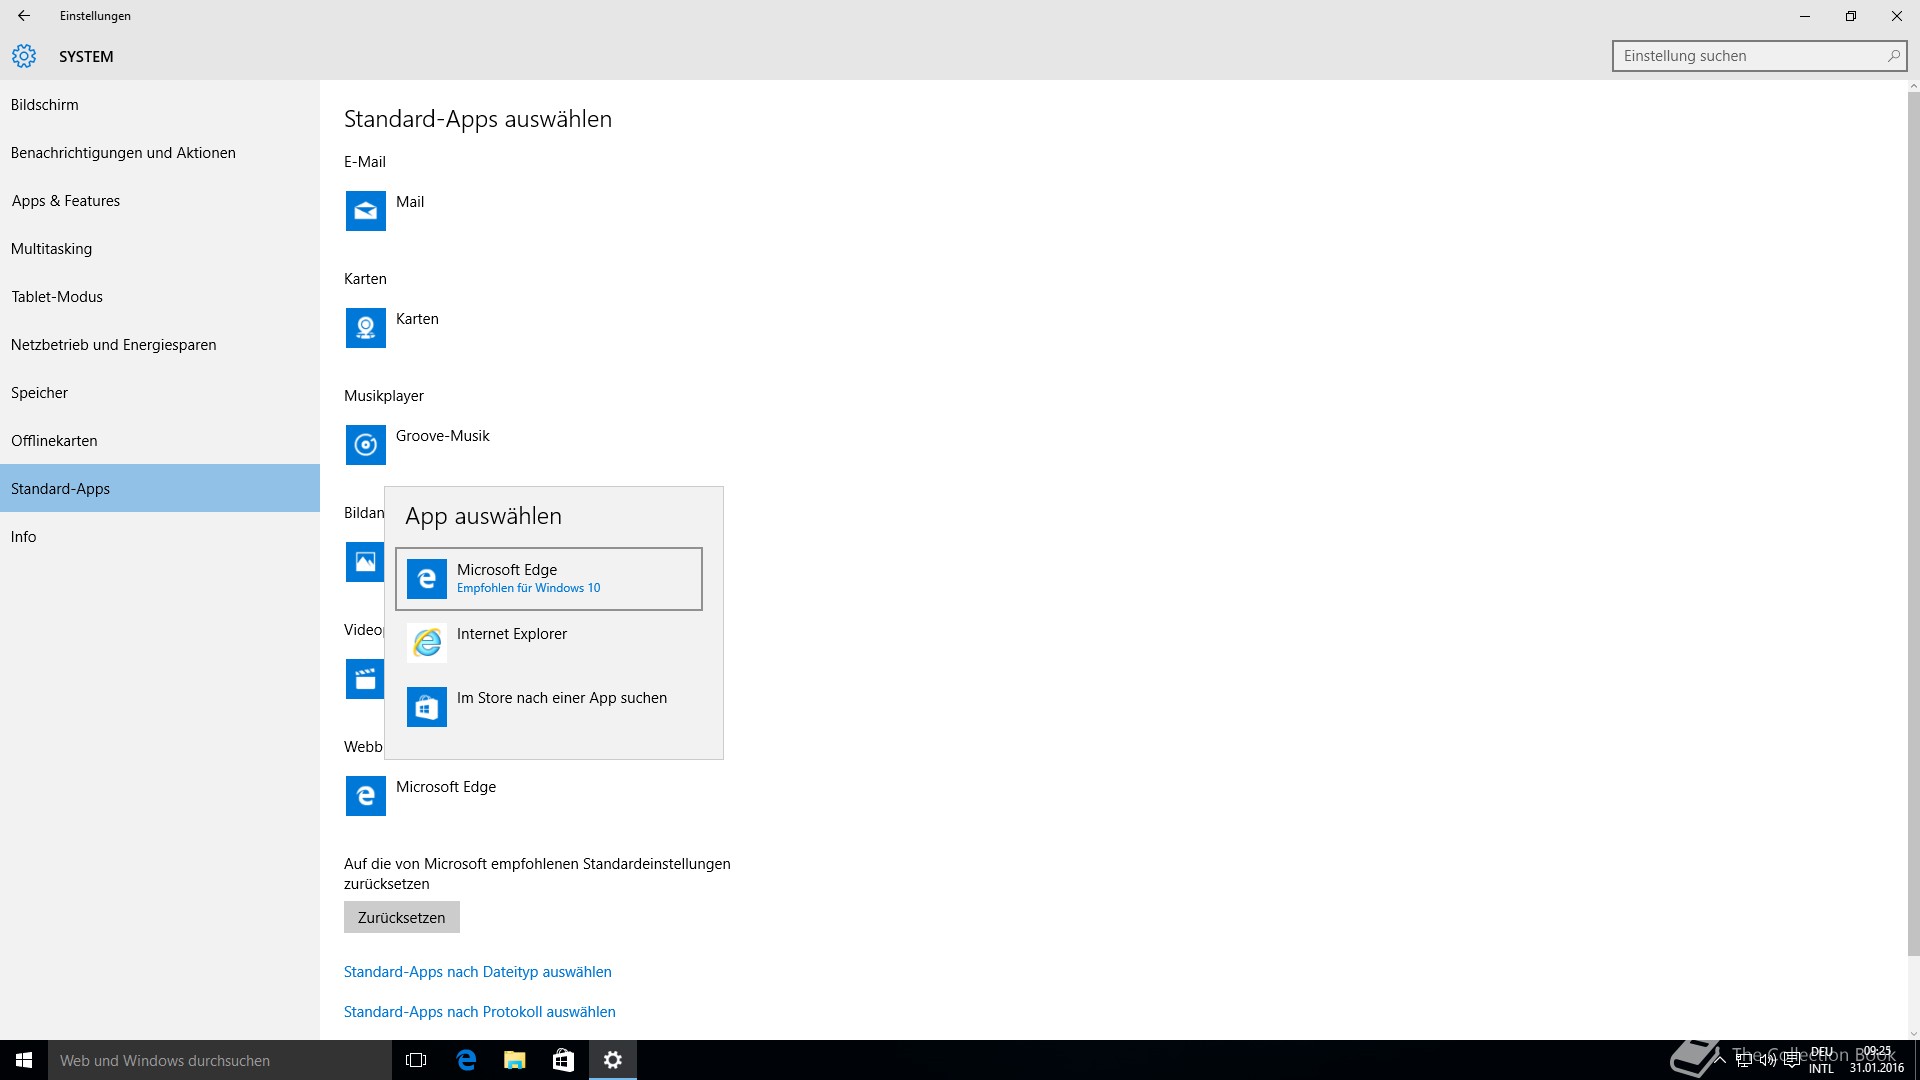Viewport: 1920px width, 1080px height.
Task: Open Info section
Action: (x=160, y=536)
